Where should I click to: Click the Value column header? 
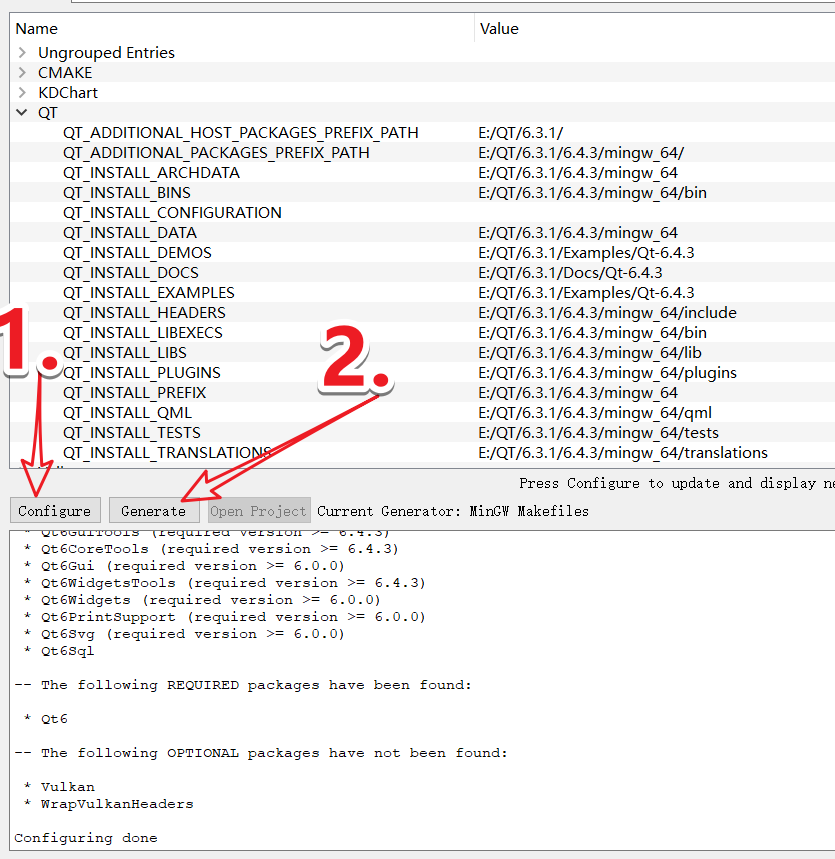(655, 28)
